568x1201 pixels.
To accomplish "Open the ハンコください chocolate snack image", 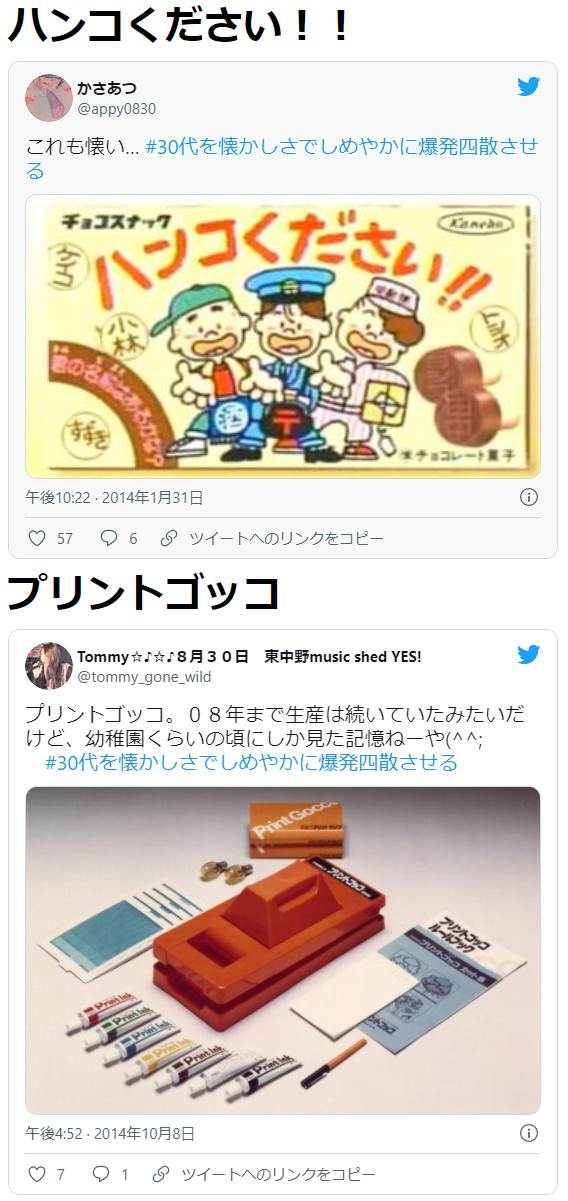I will 283,336.
